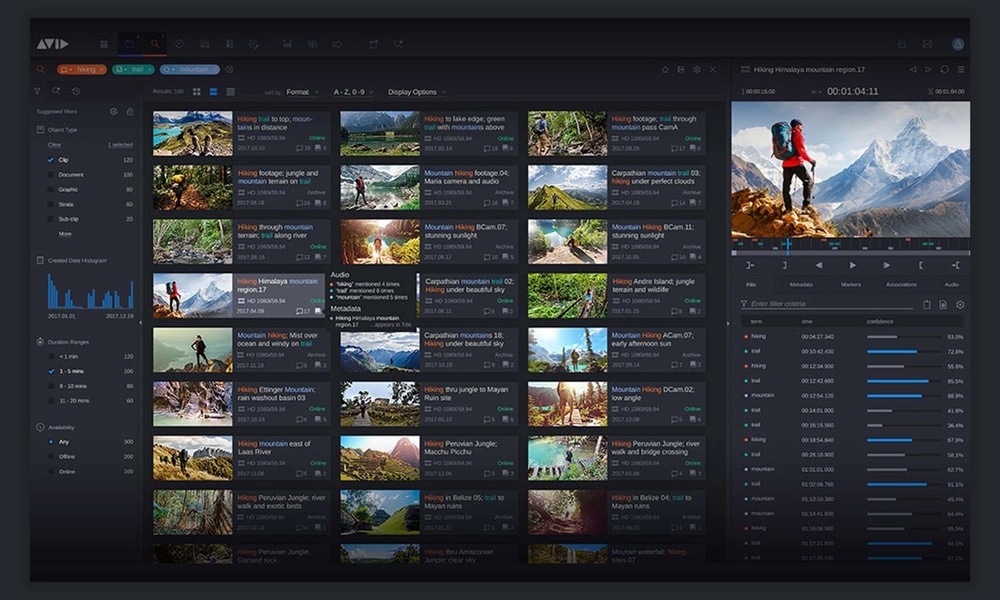This screenshot has height=600, width=1000.
Task: Open the hiking pill type dropdown arrow
Action: [71, 70]
